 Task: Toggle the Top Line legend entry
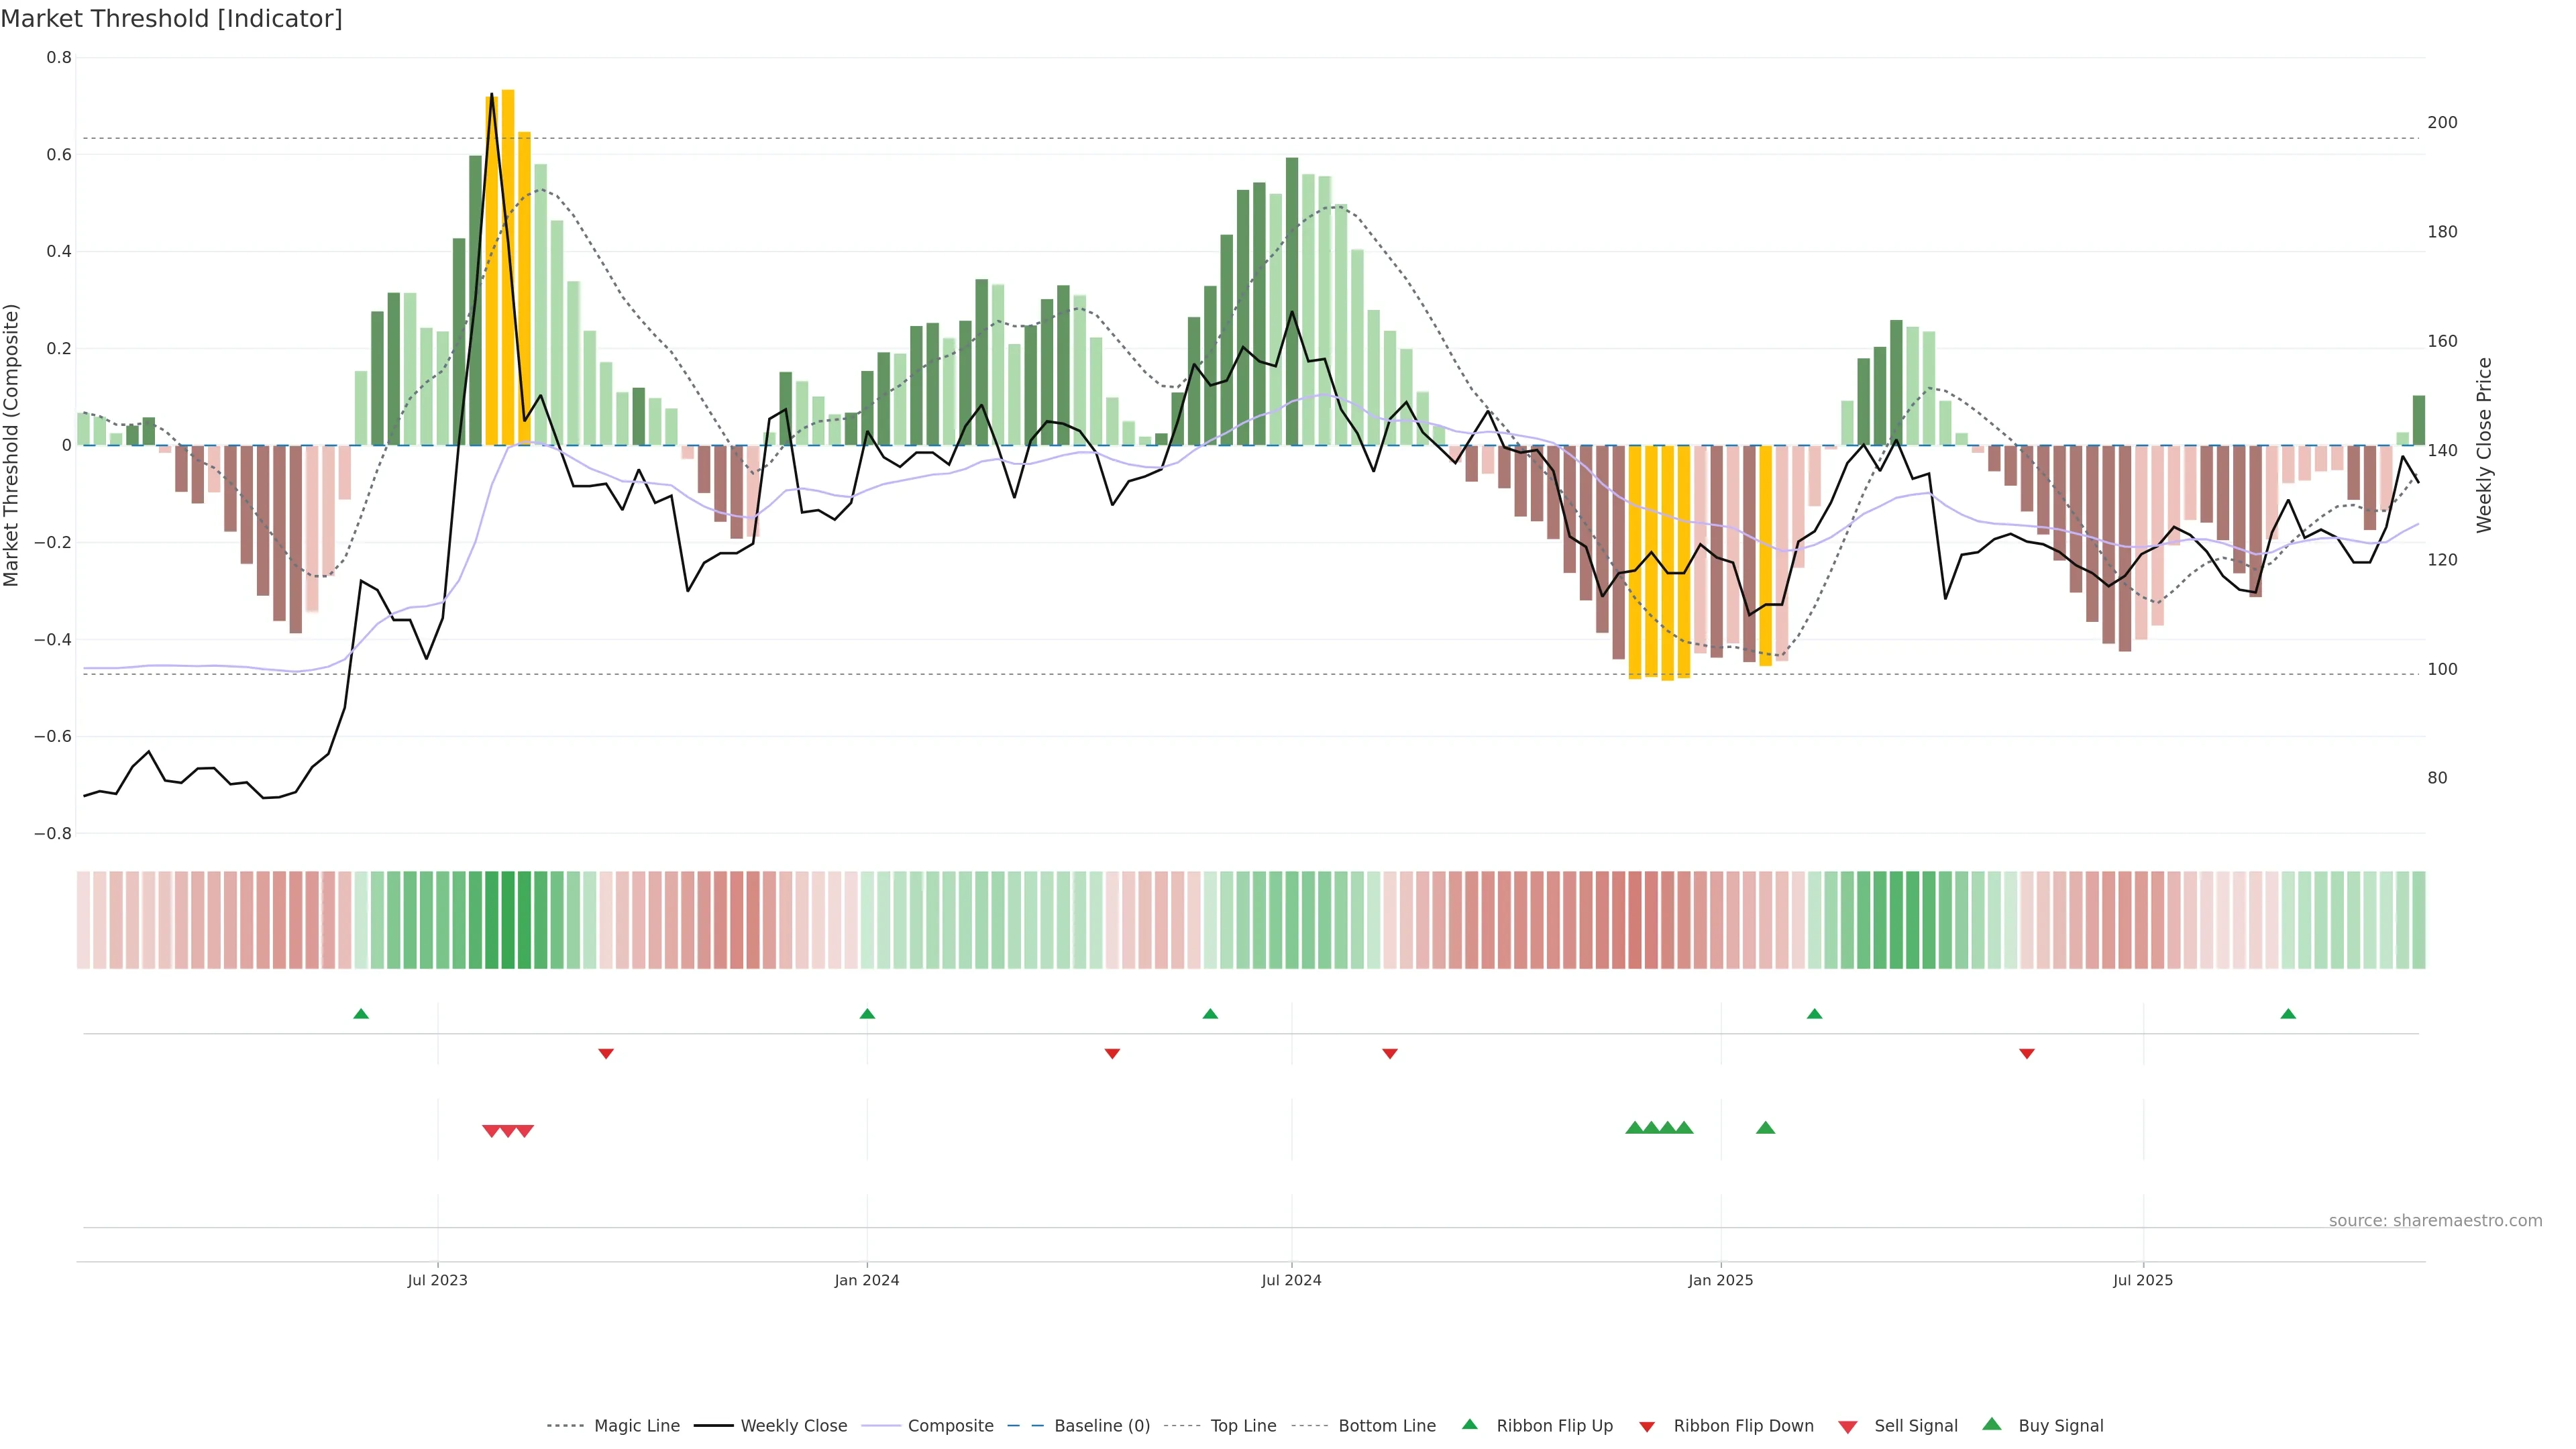point(1243,1426)
